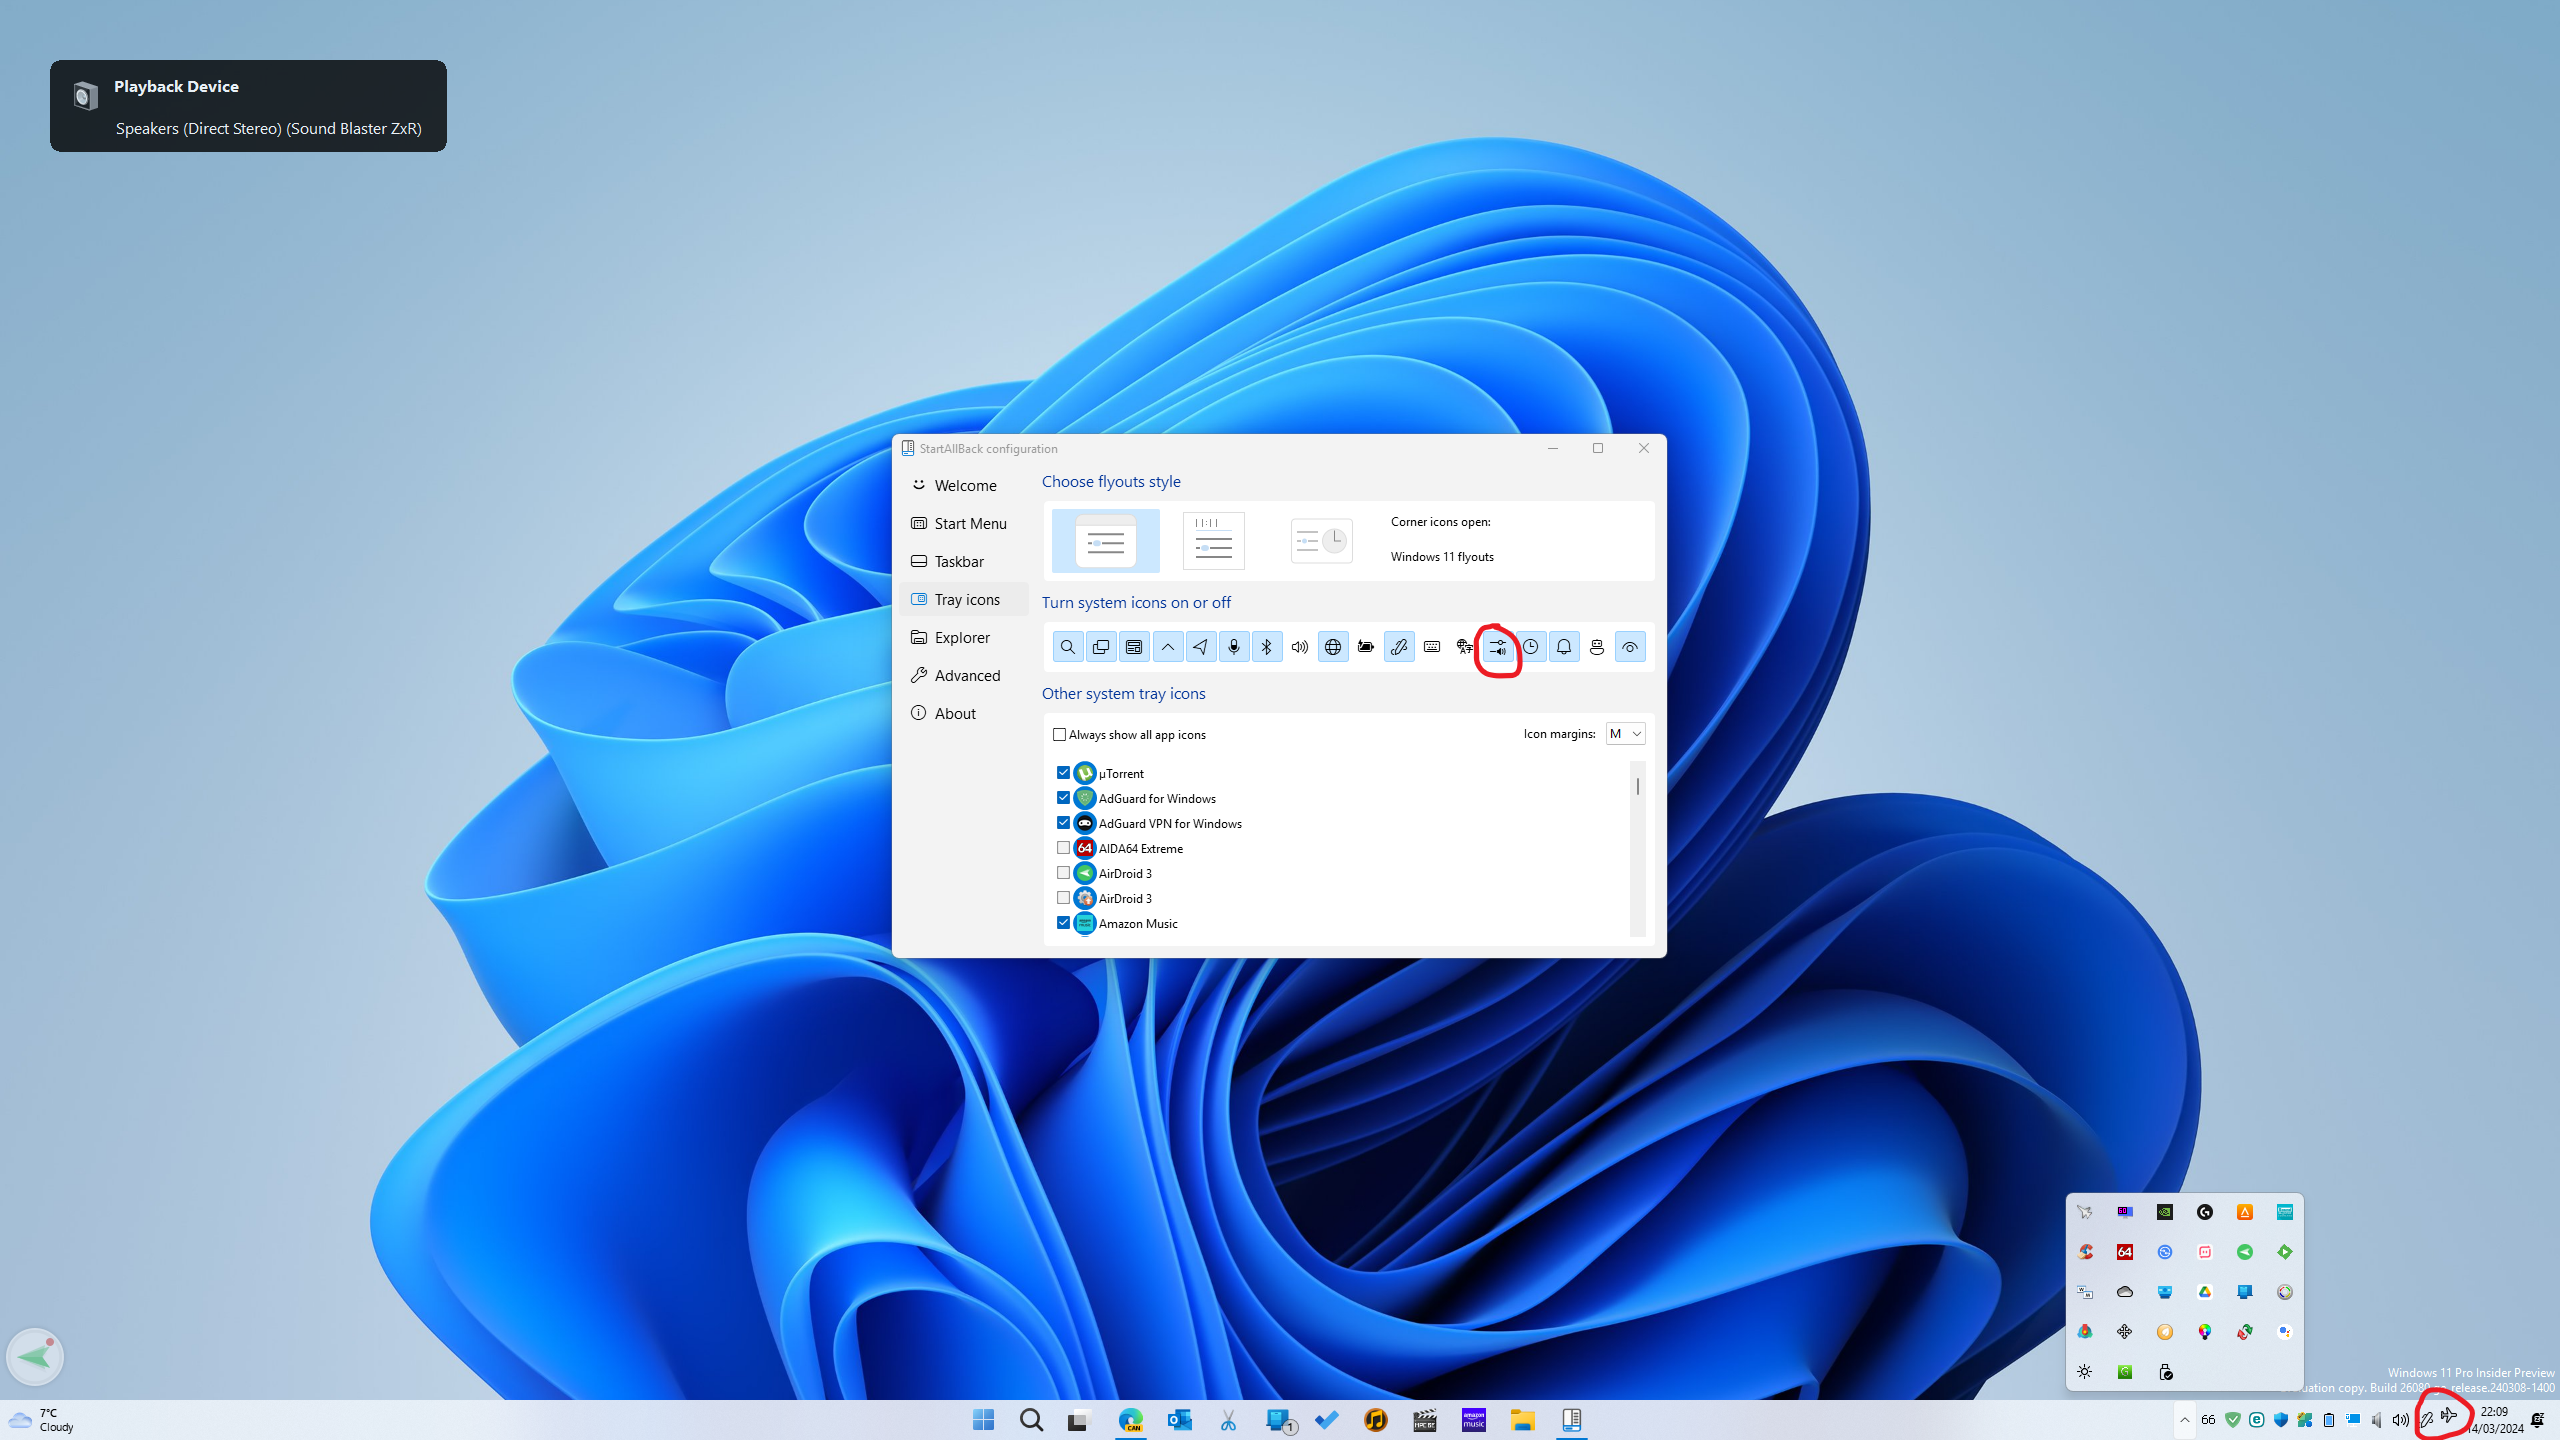Toggle the clock system icon
This screenshot has height=1440, width=2560.
[1531, 647]
